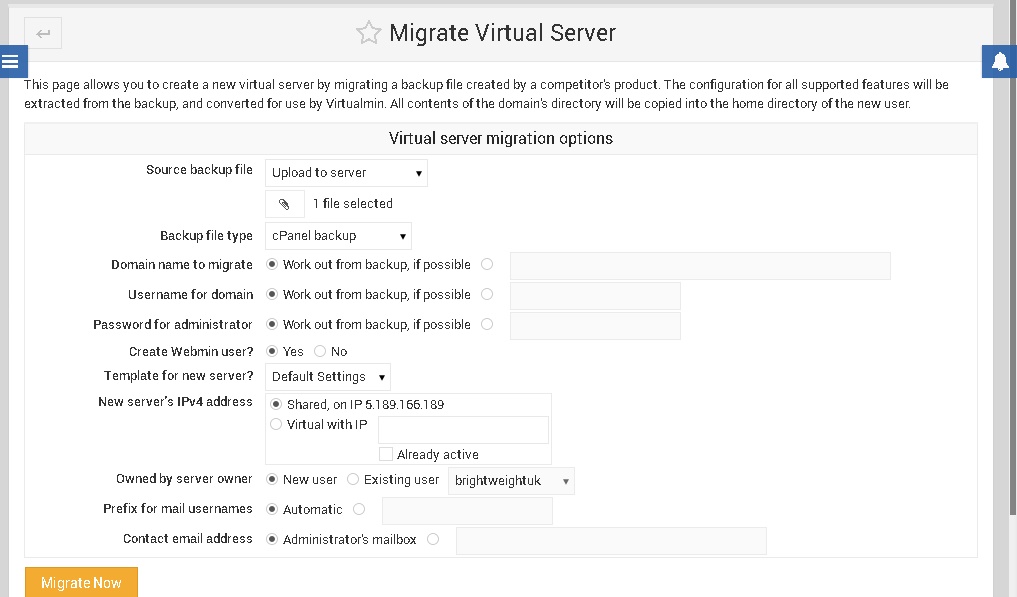1017x597 pixels.
Task: Open the Source backup file dropdown
Action: (346, 173)
